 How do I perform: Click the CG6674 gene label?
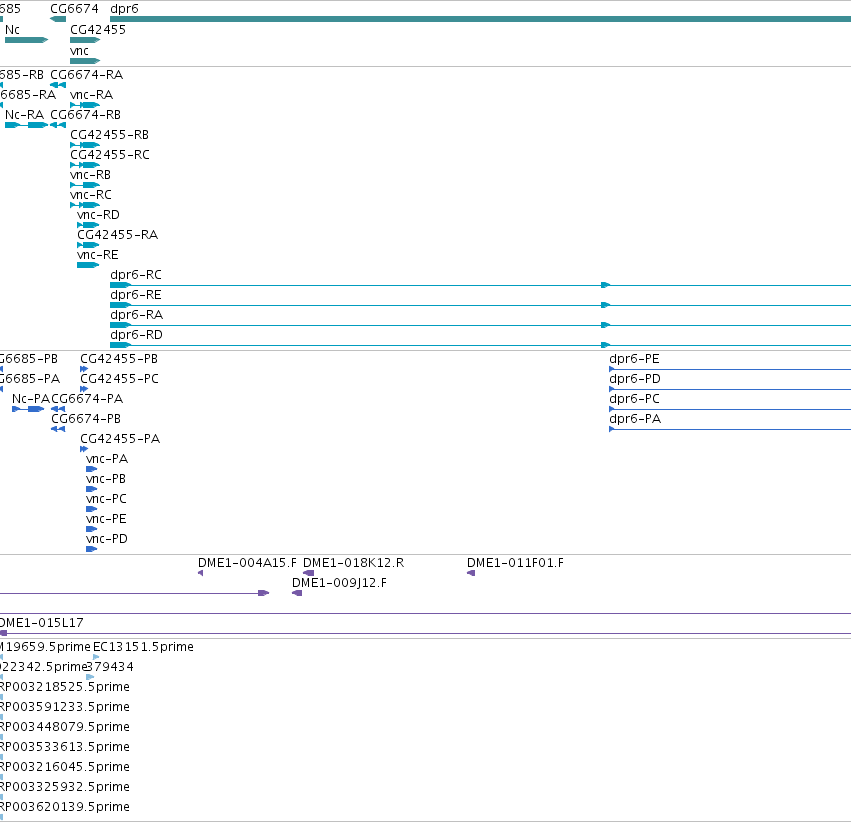74,9
